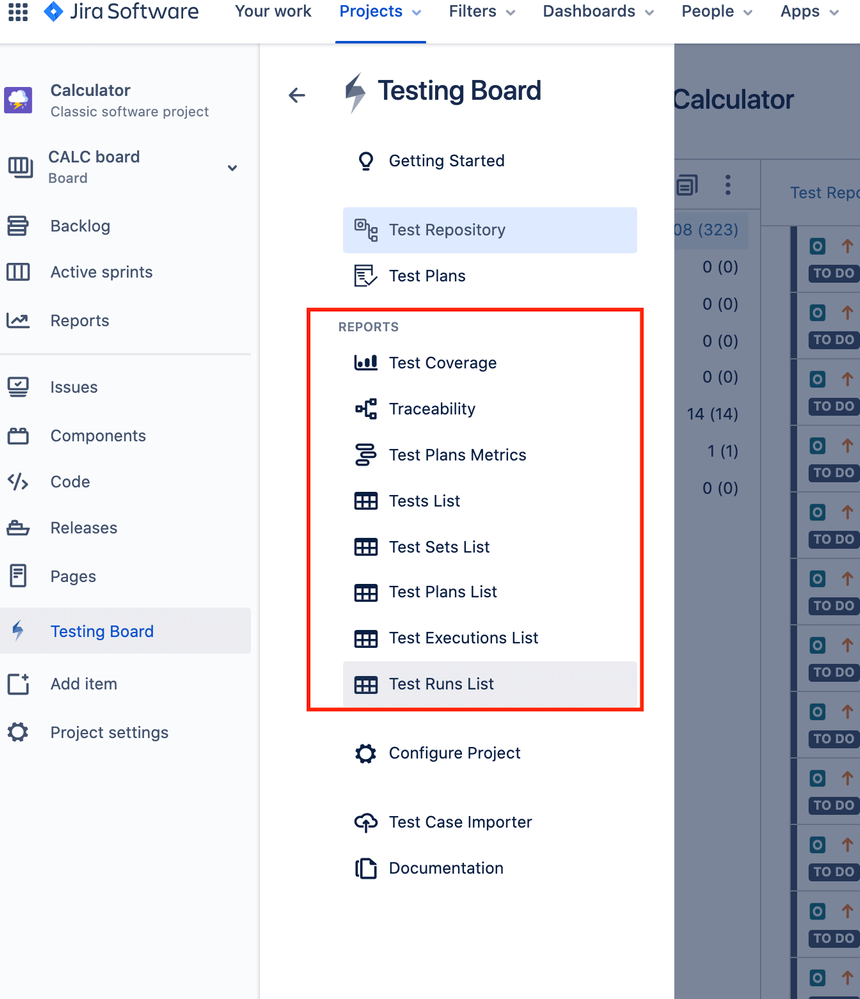Open the Projects dropdown menu
The width and height of the screenshot is (860, 999).
point(380,11)
